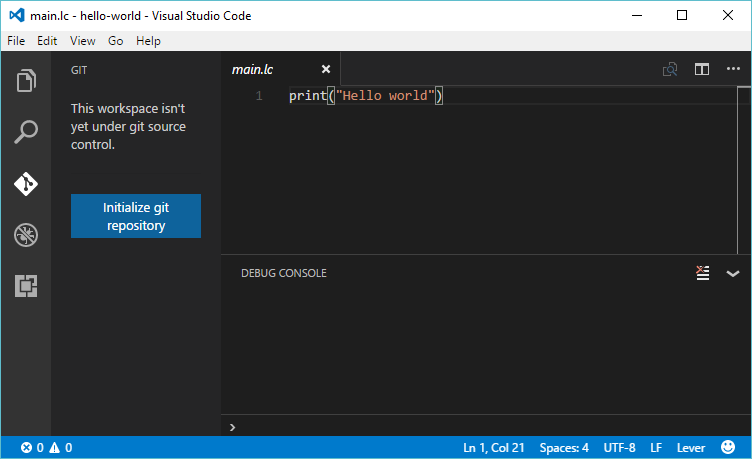Clear the debug console output
Viewport: 752px width, 459px height.
(x=703, y=273)
